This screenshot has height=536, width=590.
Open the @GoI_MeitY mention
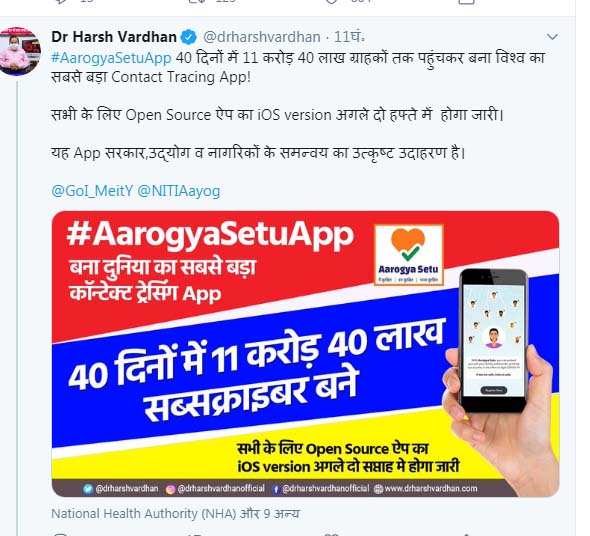[x=92, y=191]
